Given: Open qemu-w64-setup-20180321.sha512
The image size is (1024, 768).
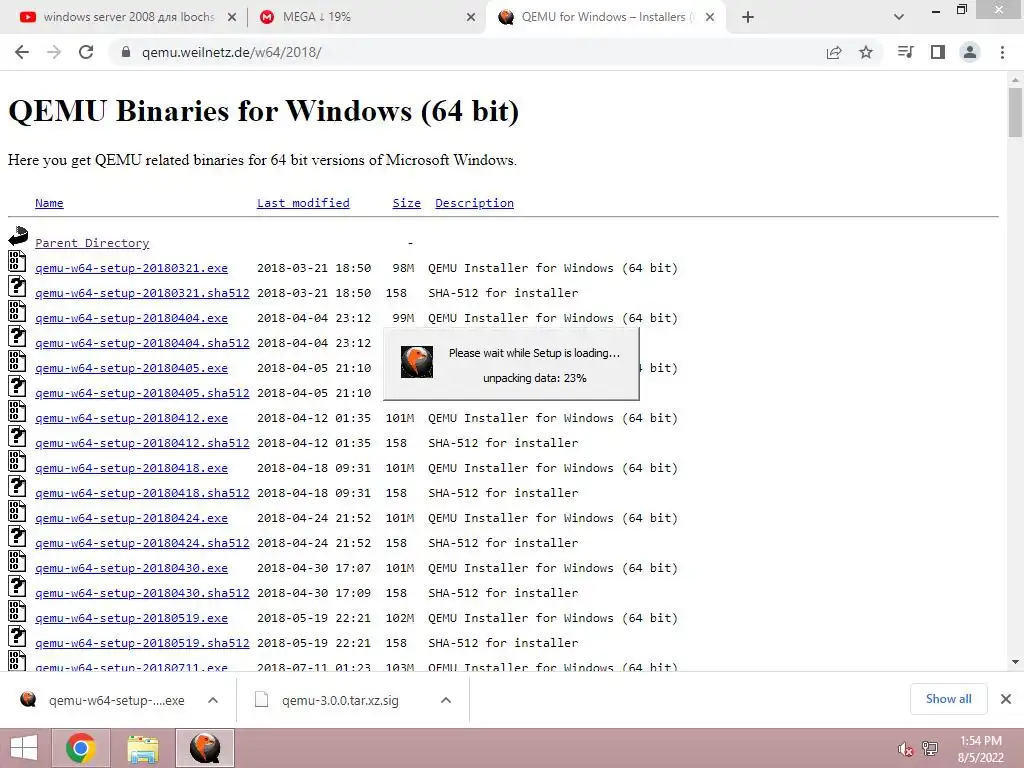Looking at the screenshot, I should pos(142,293).
